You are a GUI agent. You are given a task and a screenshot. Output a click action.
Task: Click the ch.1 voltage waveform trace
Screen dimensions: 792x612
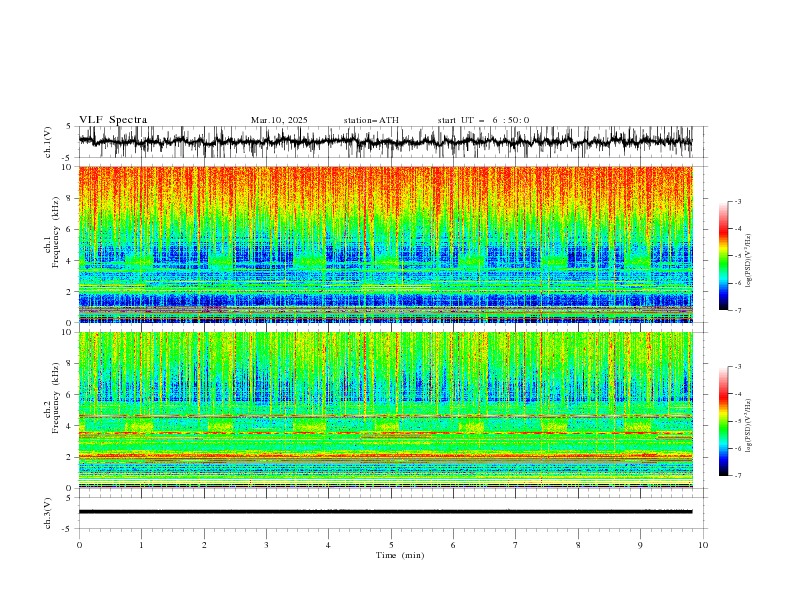385,142
